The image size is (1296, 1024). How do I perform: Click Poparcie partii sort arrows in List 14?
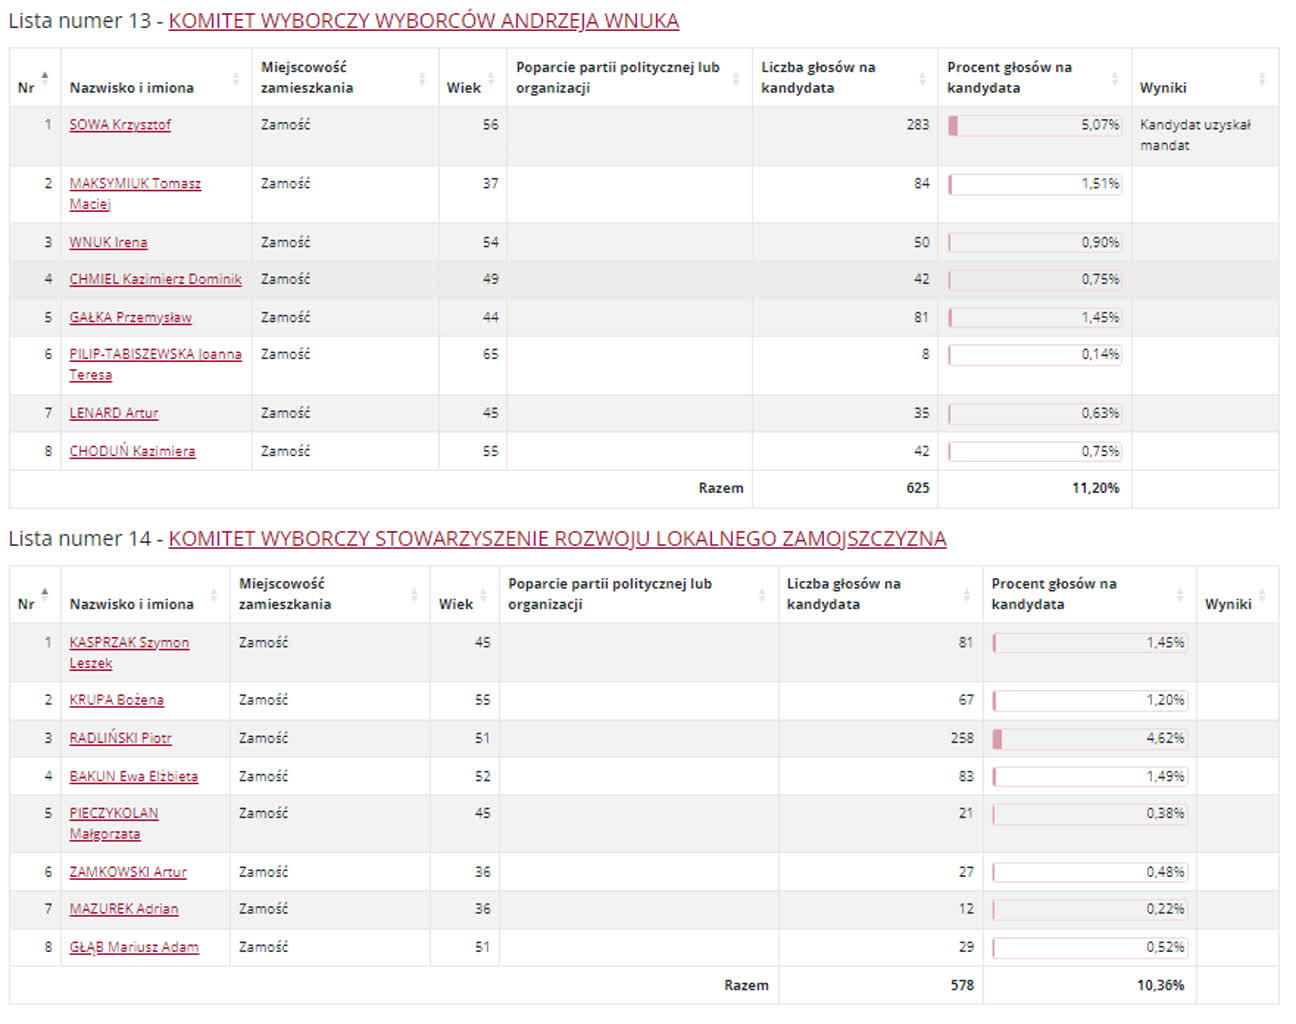point(762,595)
